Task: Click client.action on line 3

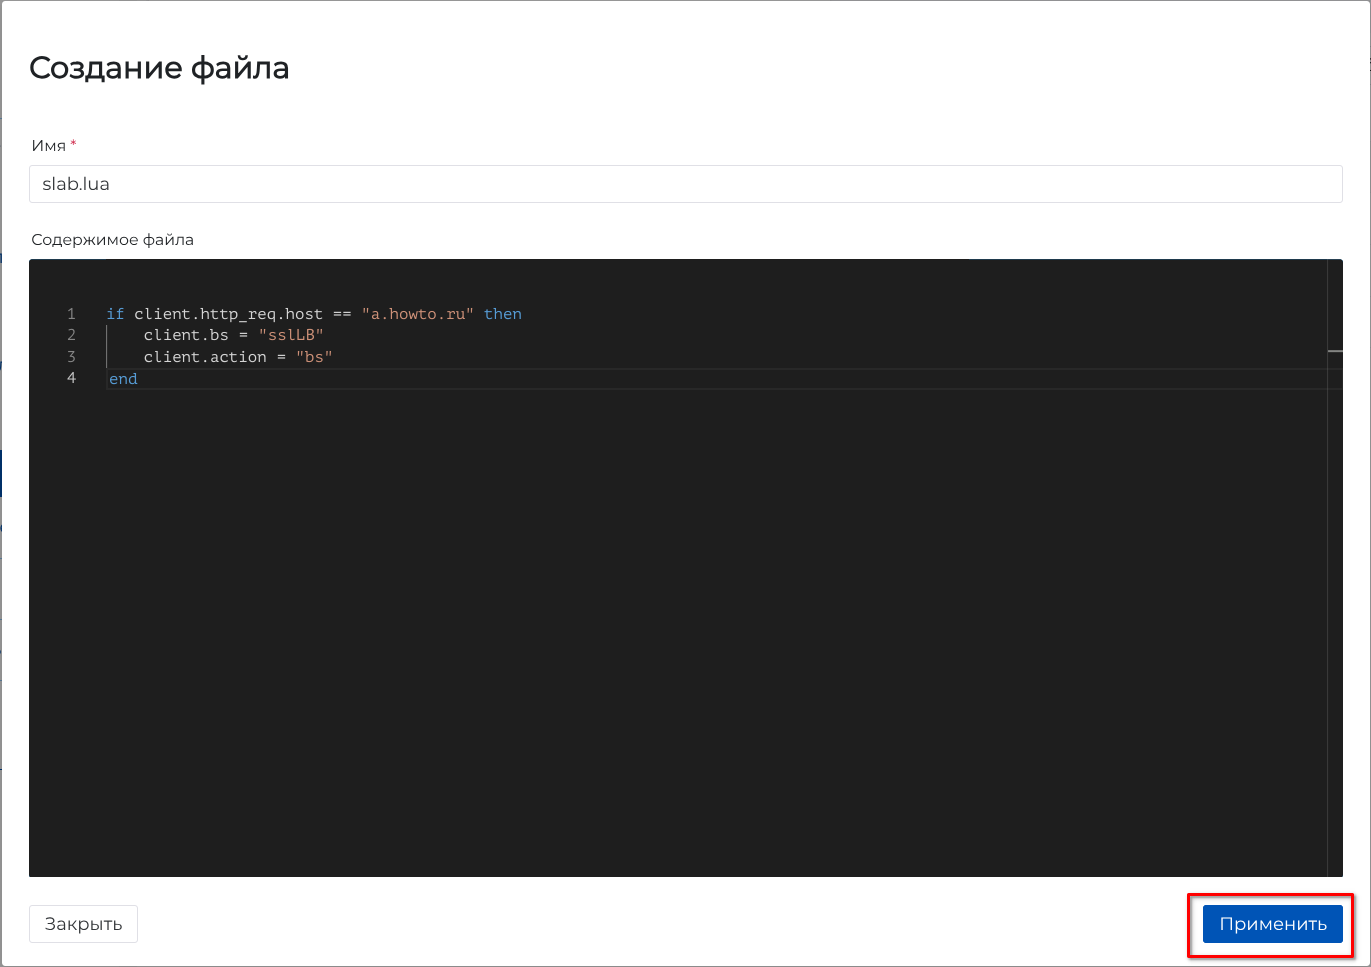Action: coord(205,357)
